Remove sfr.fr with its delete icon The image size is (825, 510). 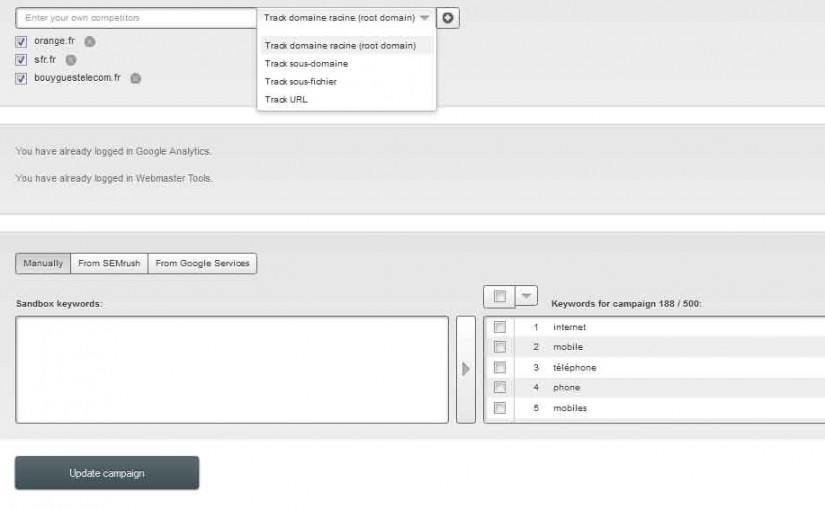coord(71,60)
